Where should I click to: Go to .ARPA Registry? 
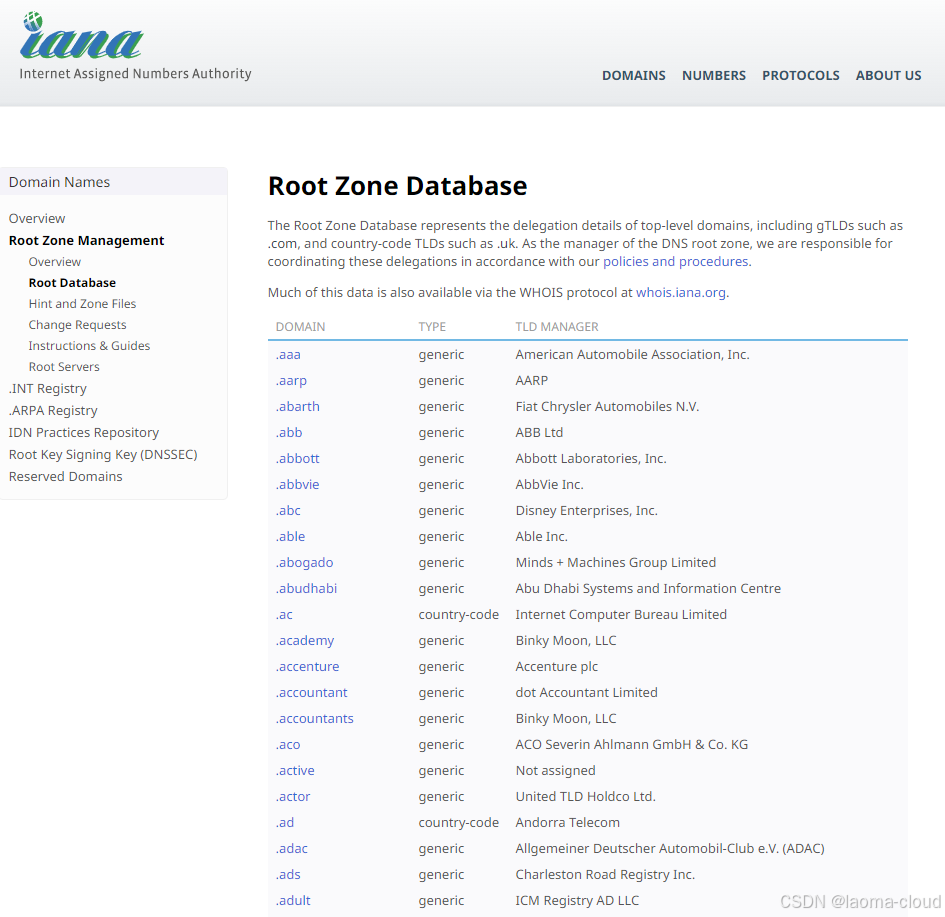pos(53,410)
